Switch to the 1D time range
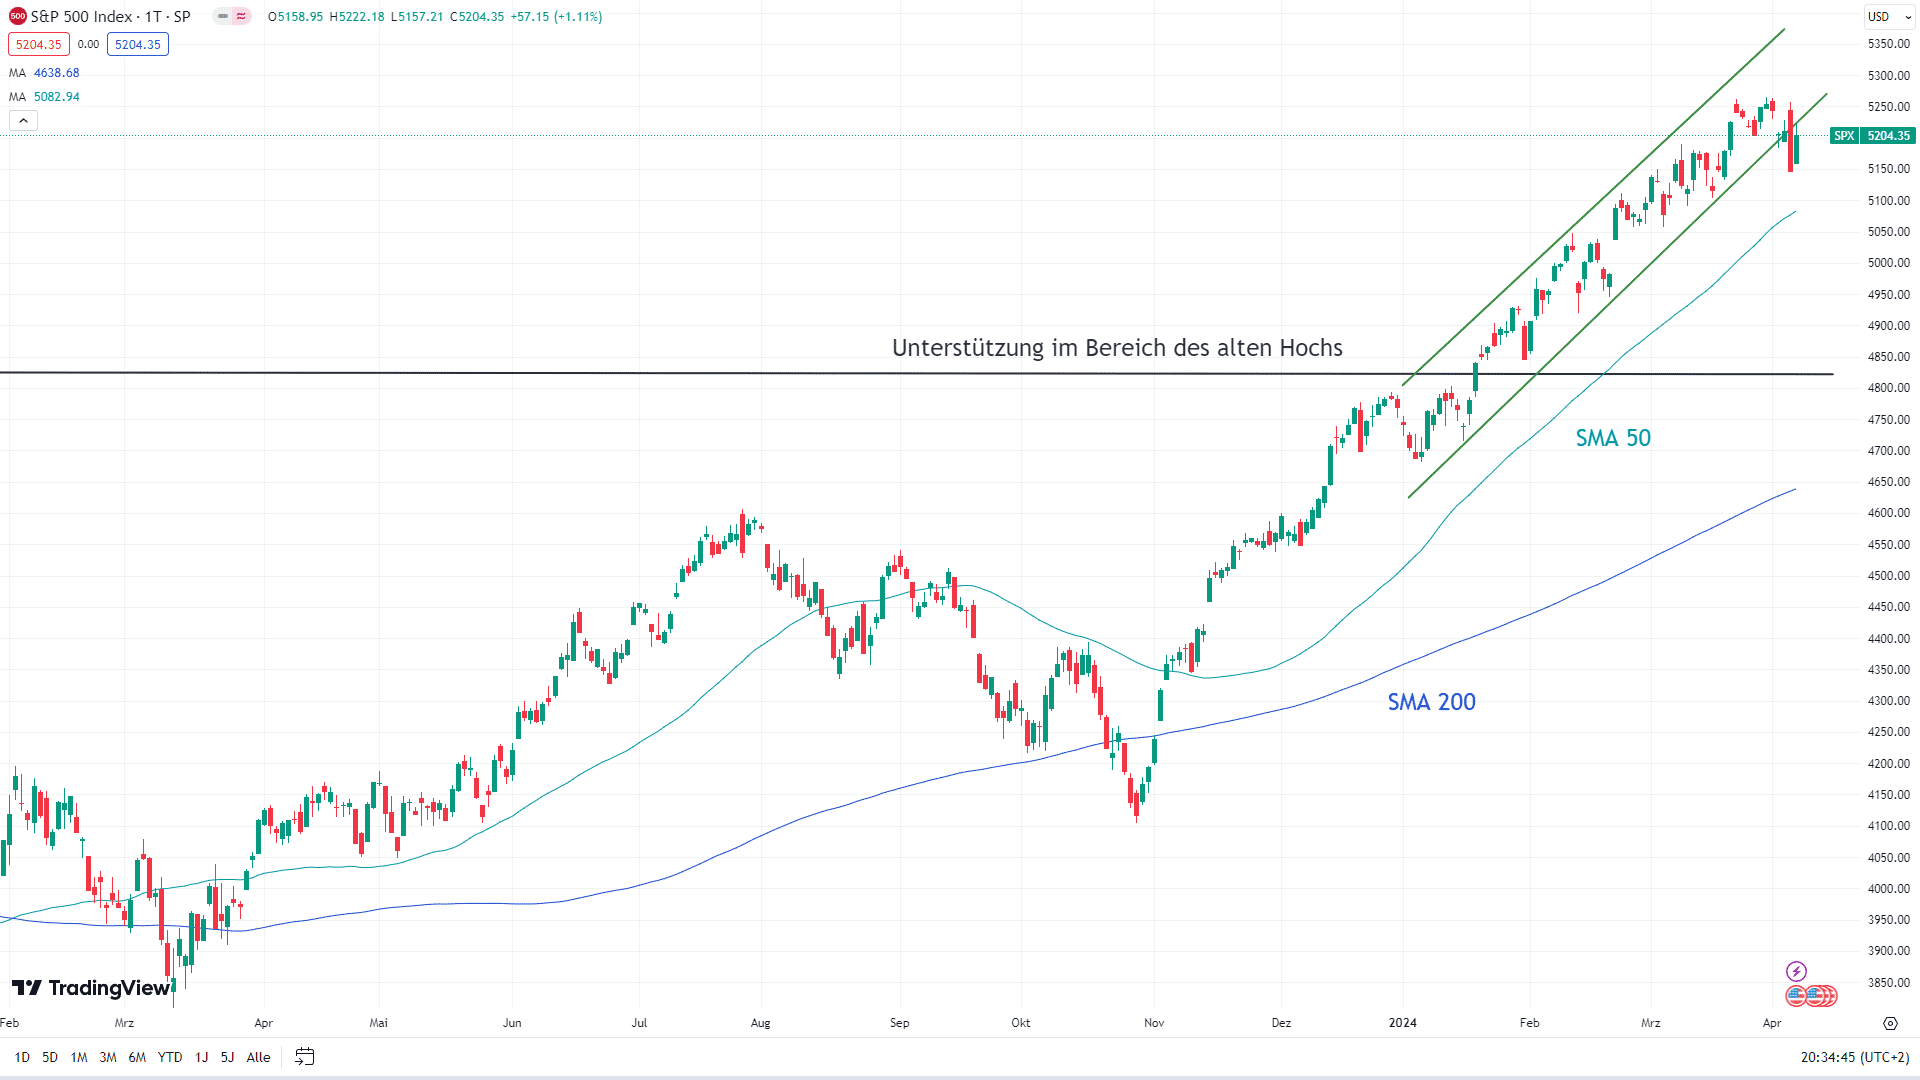 (x=22, y=1057)
